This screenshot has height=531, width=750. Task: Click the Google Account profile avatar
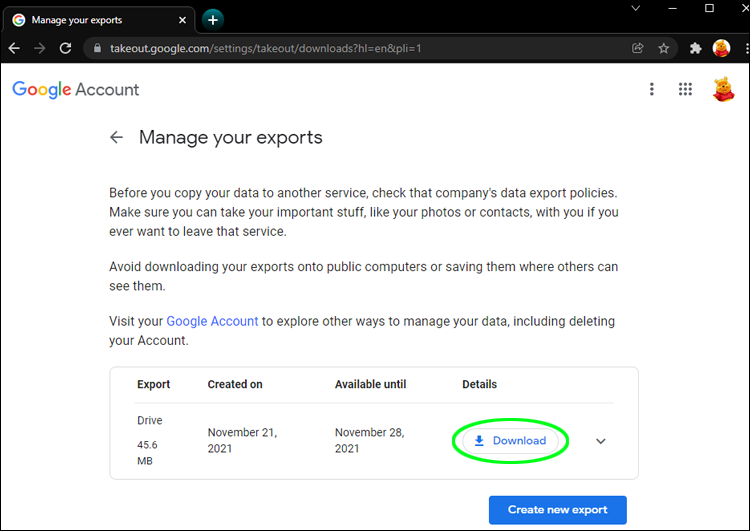tap(722, 89)
